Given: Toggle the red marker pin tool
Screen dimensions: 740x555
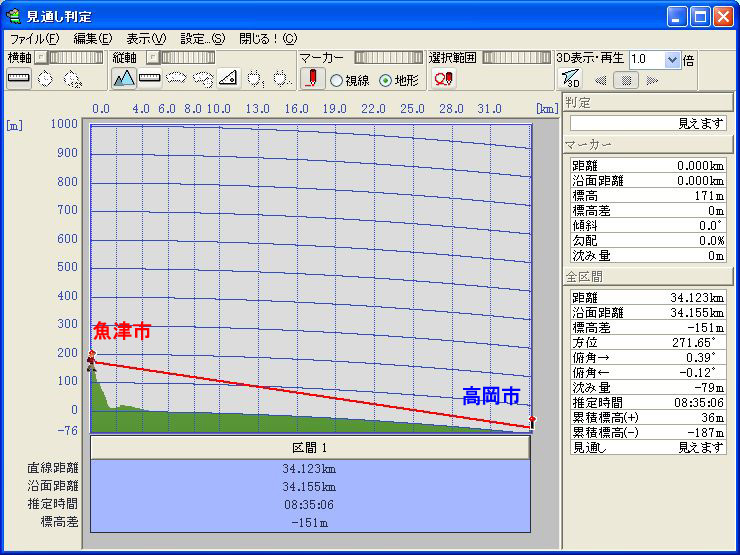Looking at the screenshot, I should click(x=312, y=78).
